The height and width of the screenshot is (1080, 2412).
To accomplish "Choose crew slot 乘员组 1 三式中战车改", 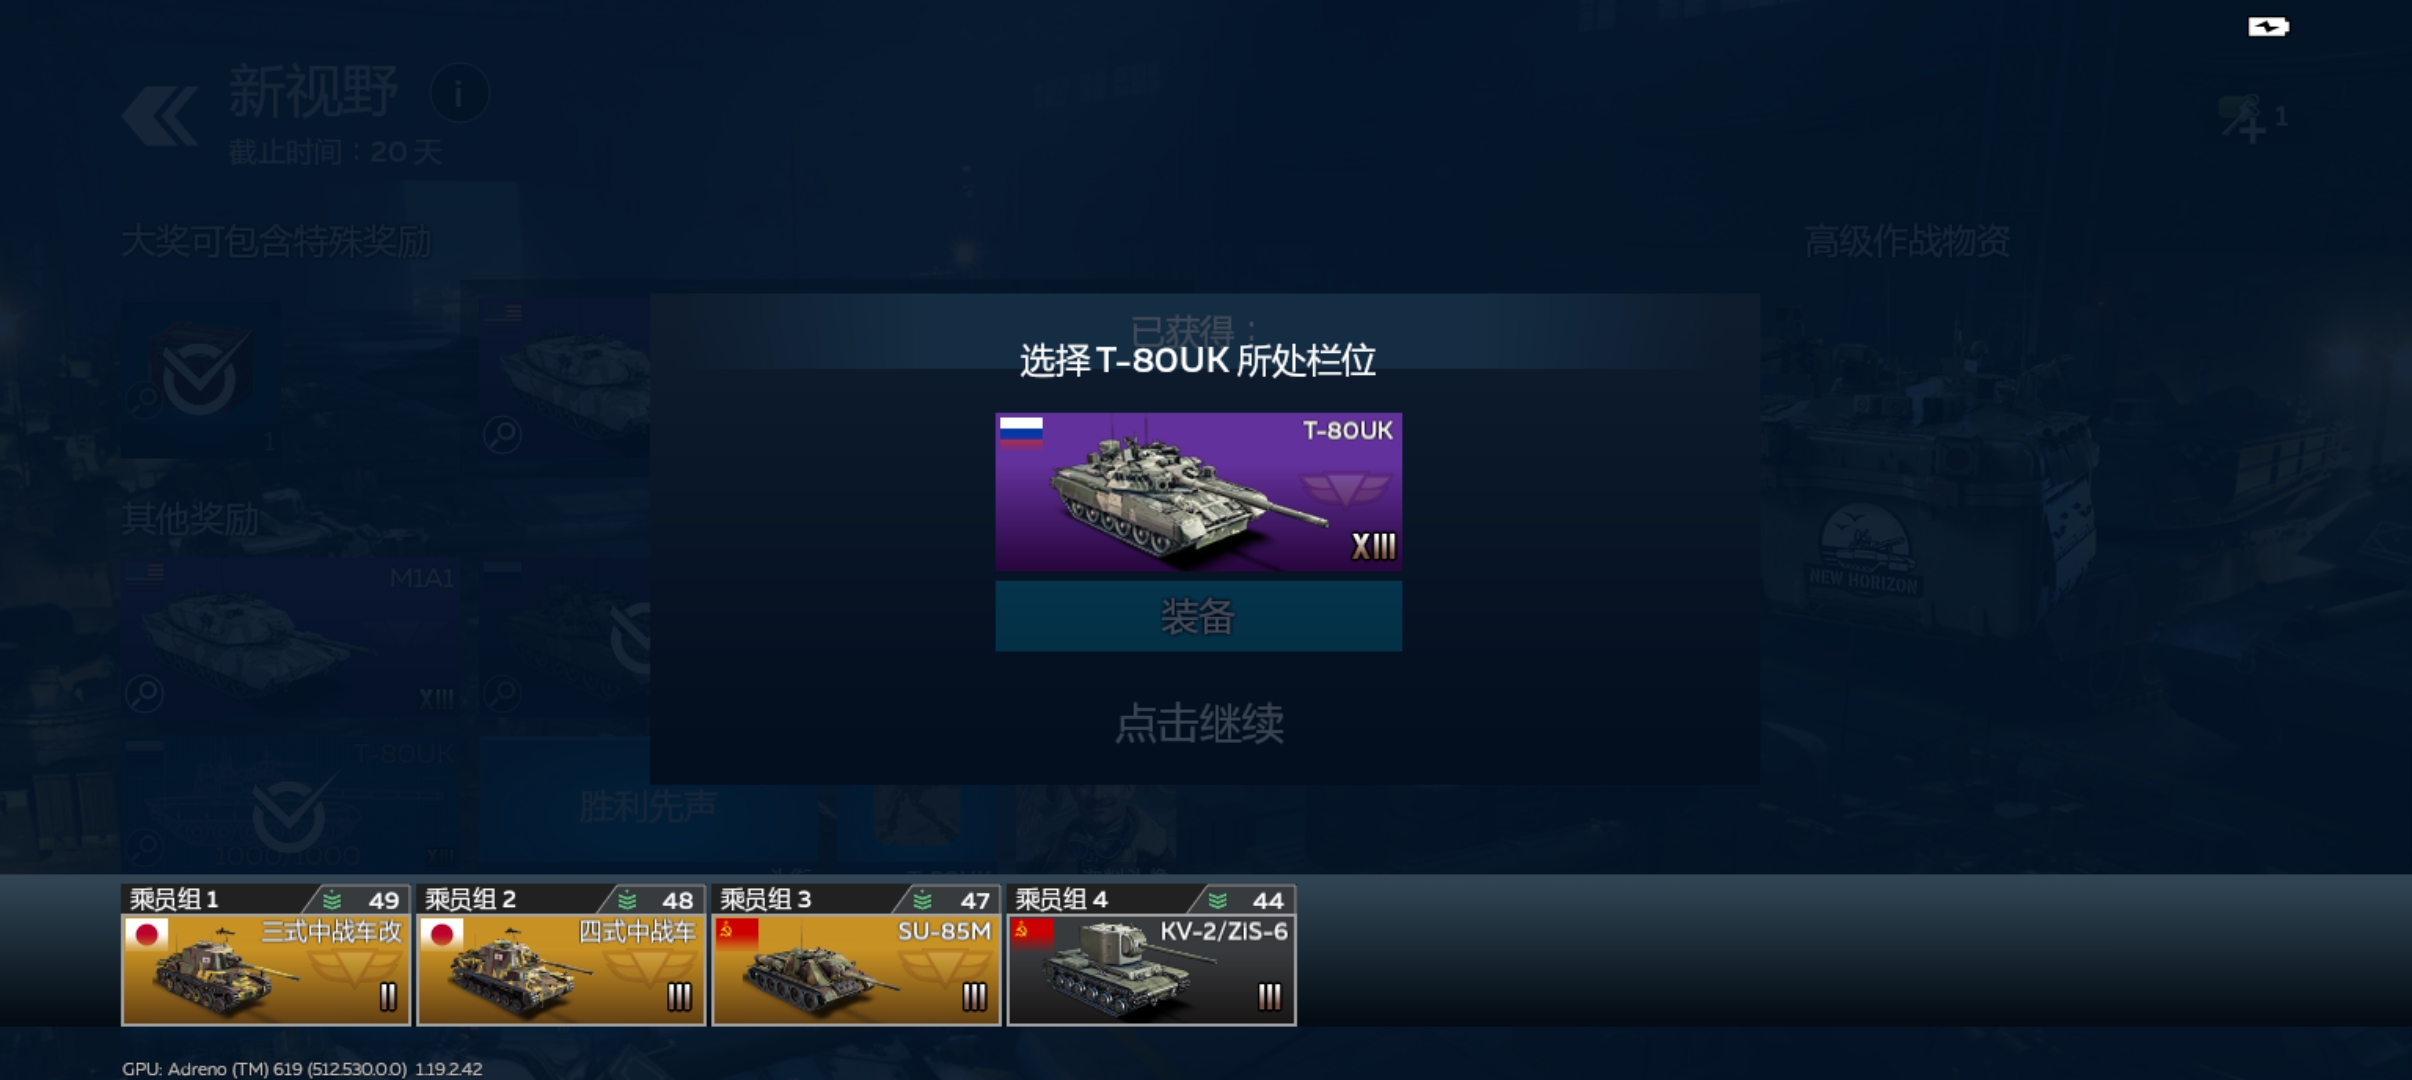I will coord(266,955).
